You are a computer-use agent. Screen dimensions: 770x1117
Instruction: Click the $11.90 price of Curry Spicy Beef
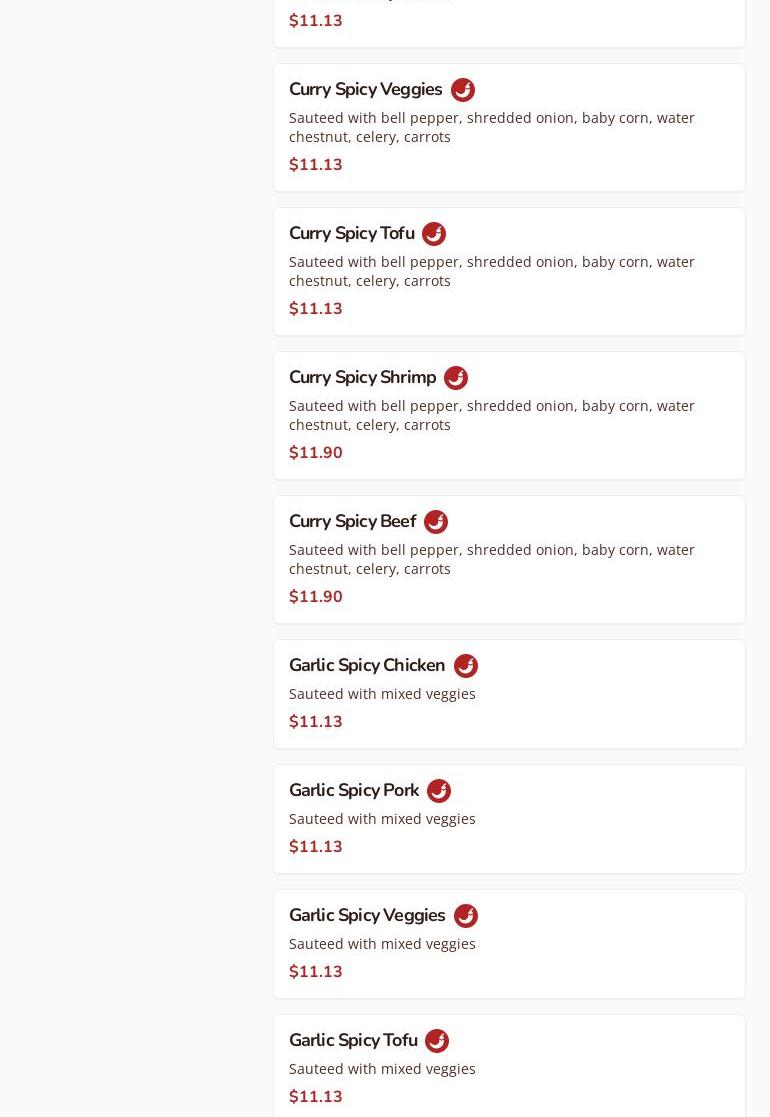point(316,597)
